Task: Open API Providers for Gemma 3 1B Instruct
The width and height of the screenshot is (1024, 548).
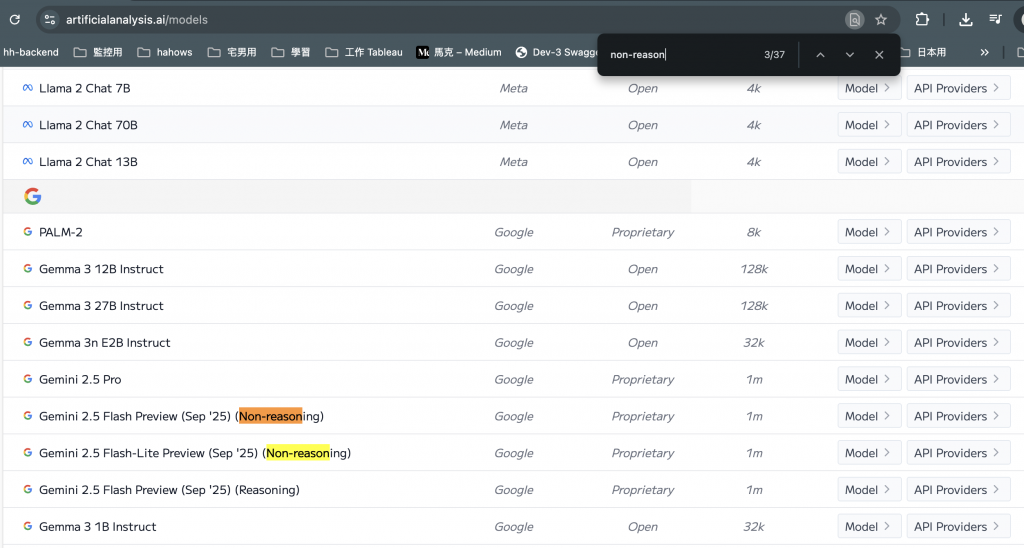Action: click(958, 526)
